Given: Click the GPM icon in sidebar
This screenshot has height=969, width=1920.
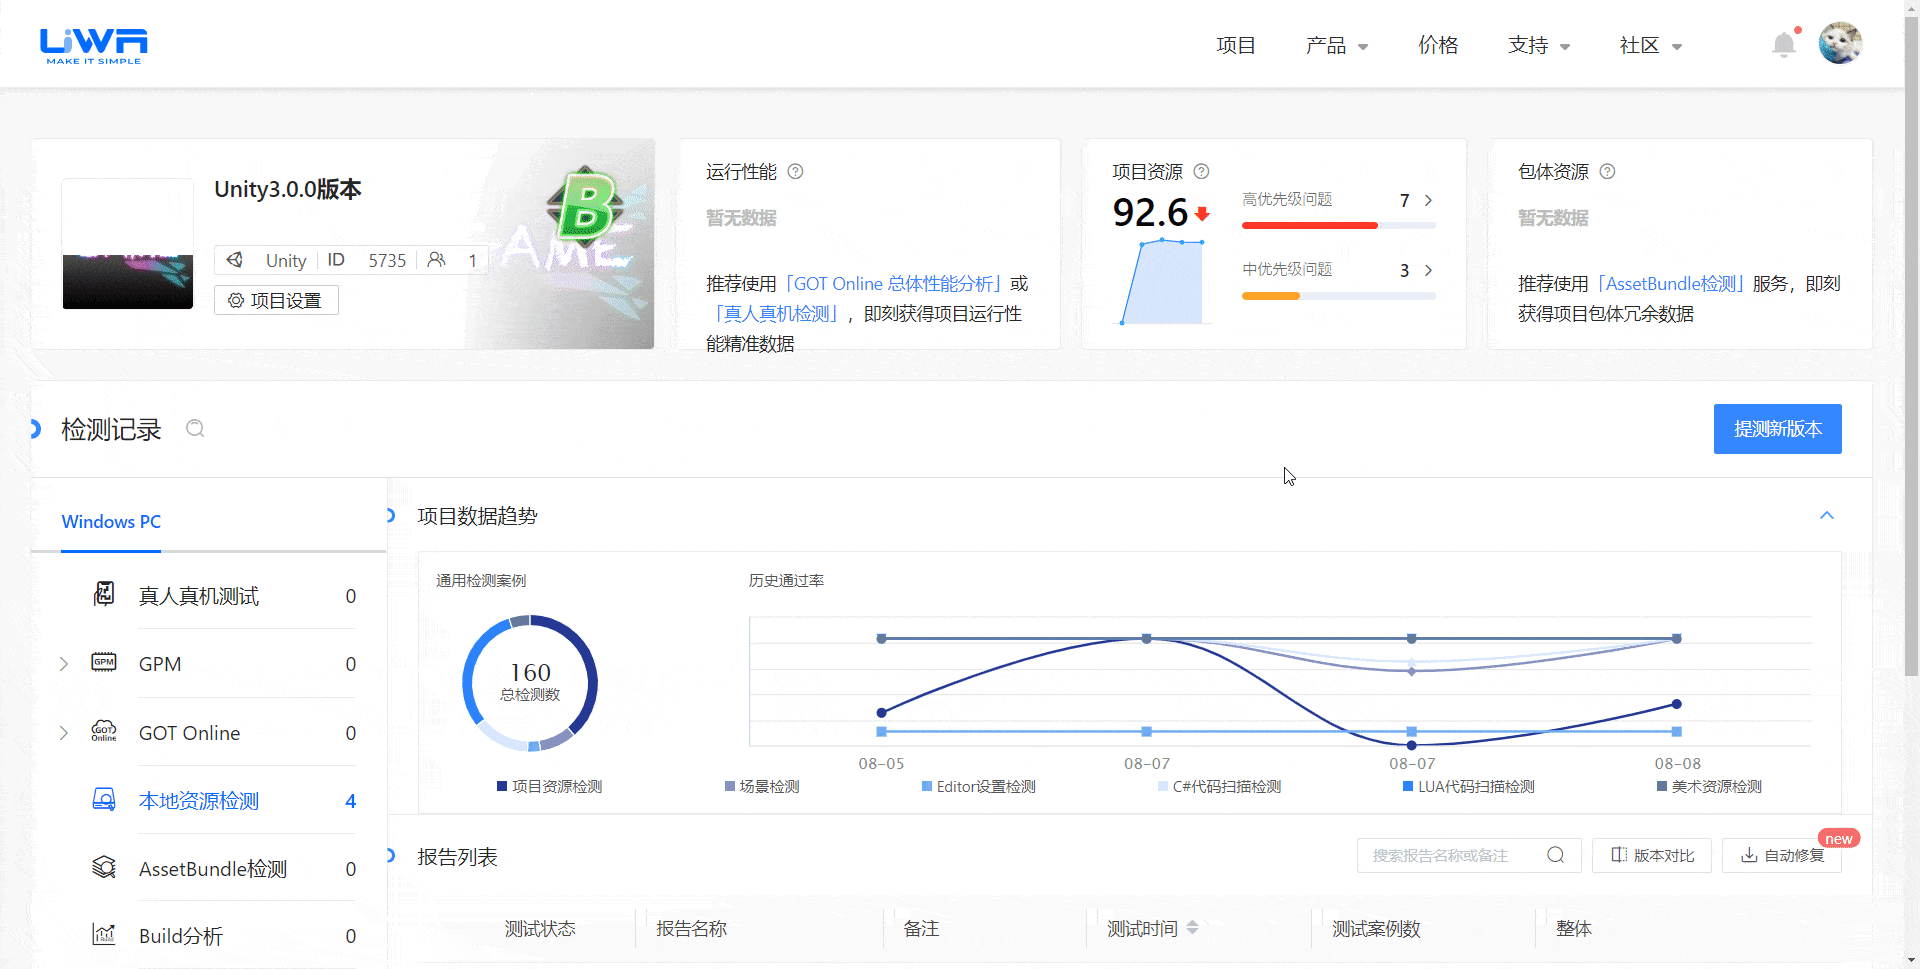Looking at the screenshot, I should click(104, 662).
